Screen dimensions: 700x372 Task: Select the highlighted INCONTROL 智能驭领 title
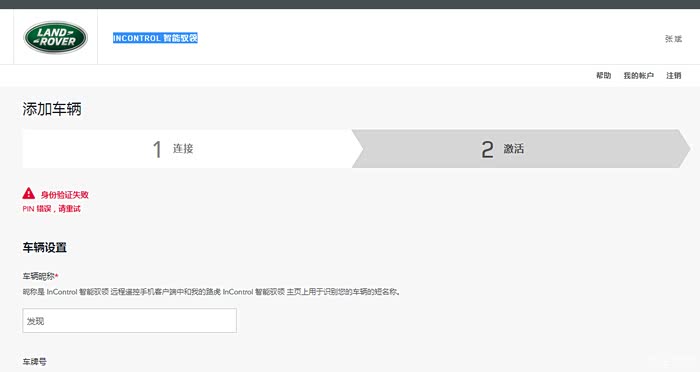coord(155,38)
